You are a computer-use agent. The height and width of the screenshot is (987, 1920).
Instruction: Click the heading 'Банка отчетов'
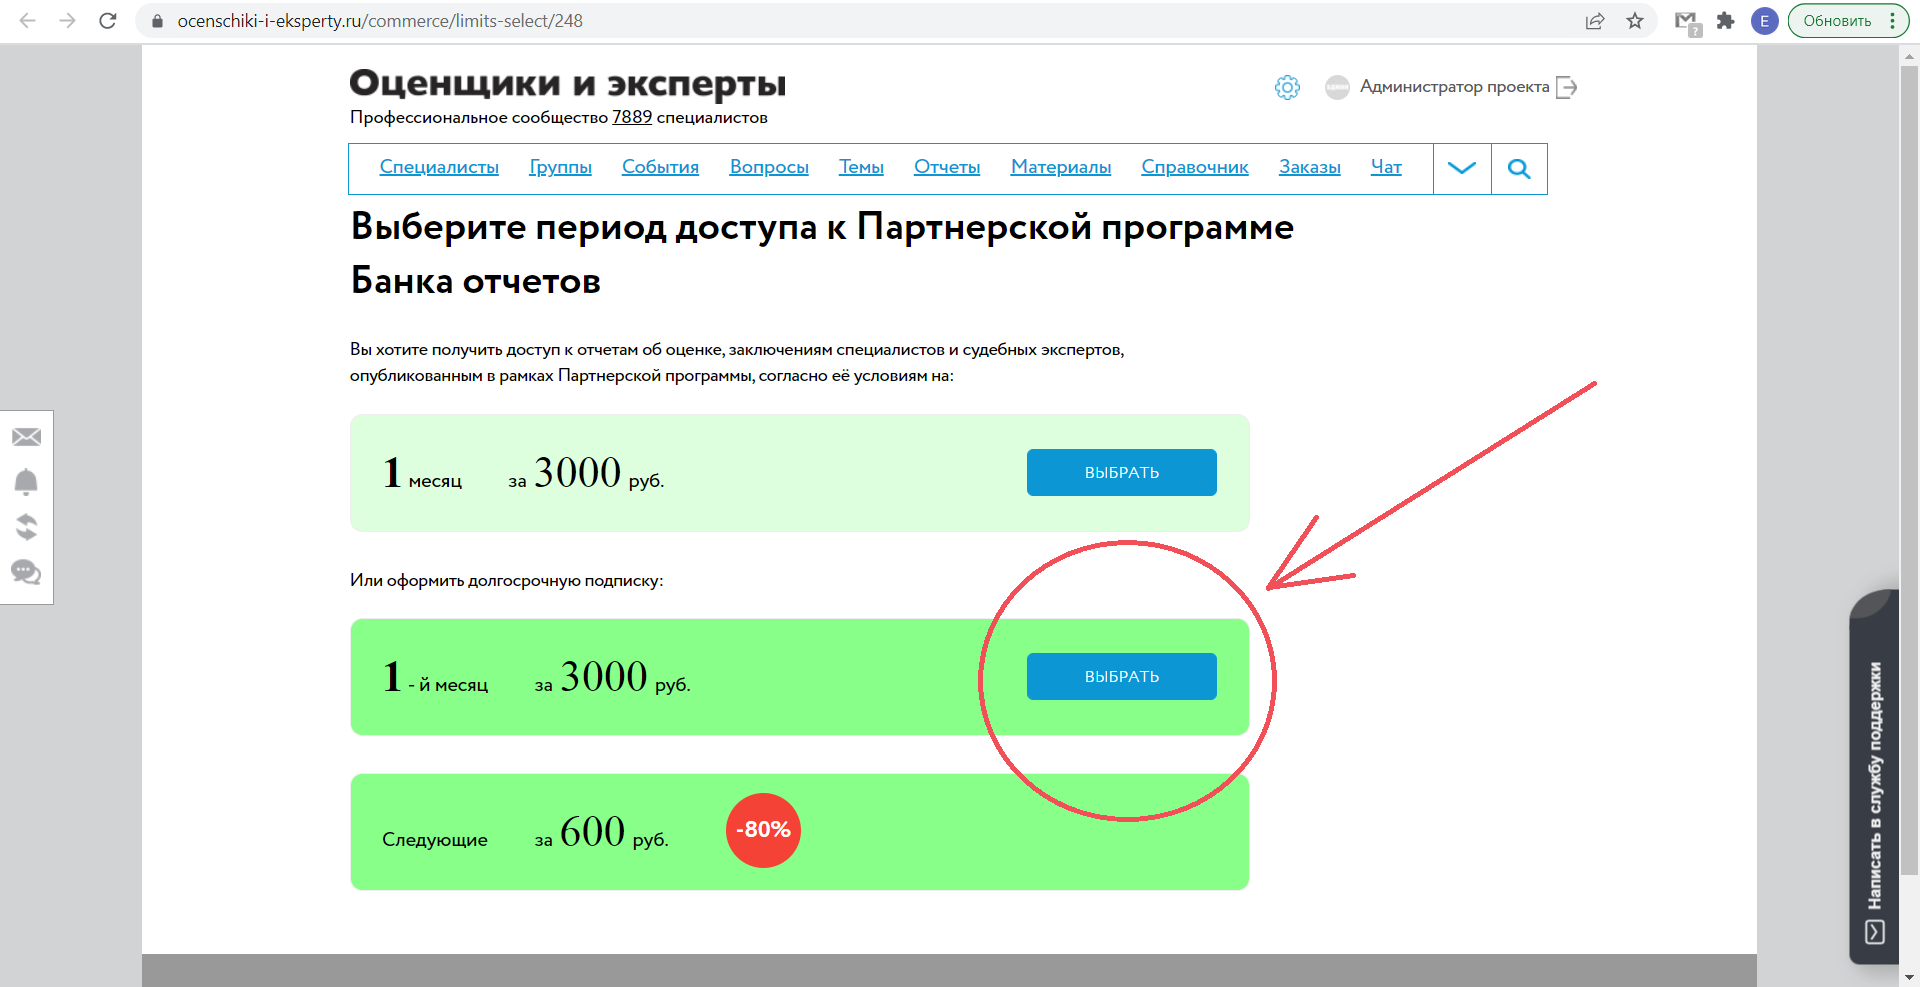(476, 281)
